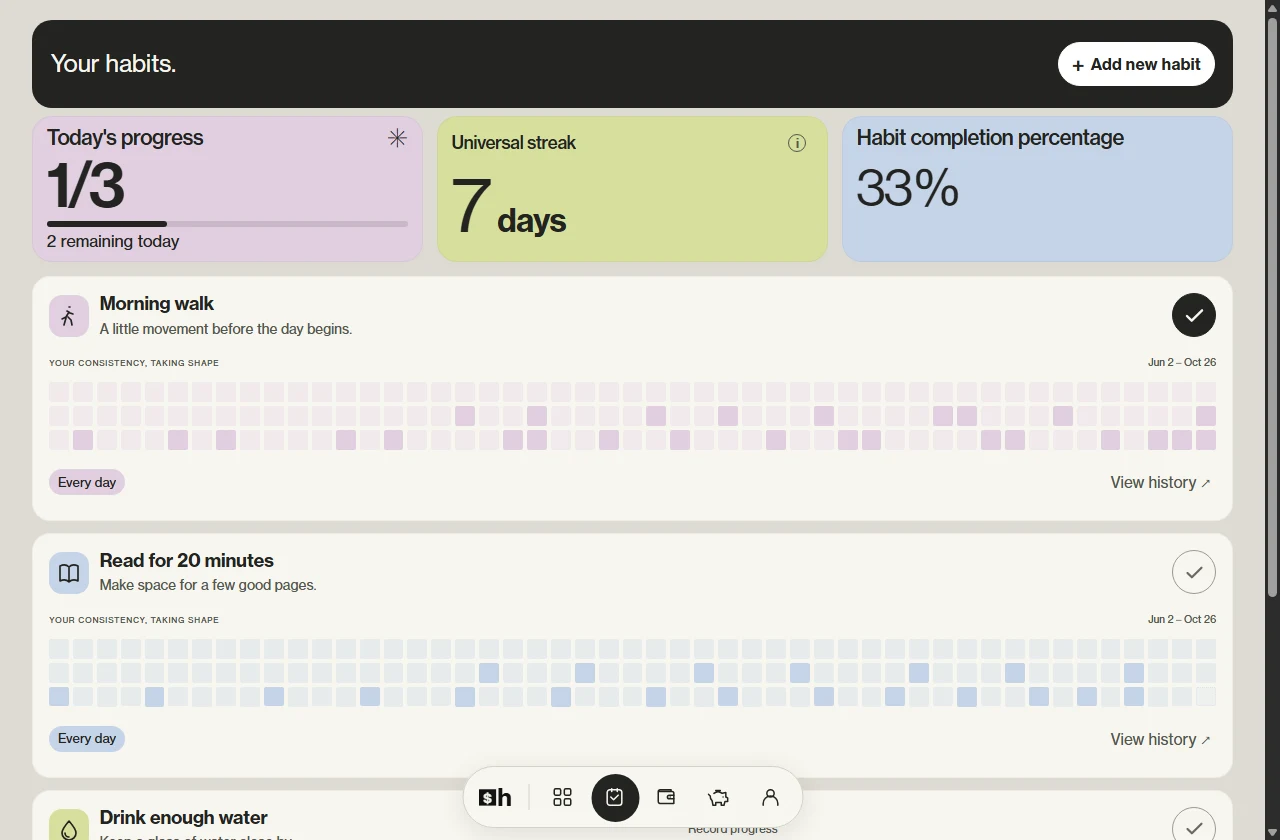1280x840 pixels.
Task: Open the wallet icon in bottom nav
Action: coord(666,797)
